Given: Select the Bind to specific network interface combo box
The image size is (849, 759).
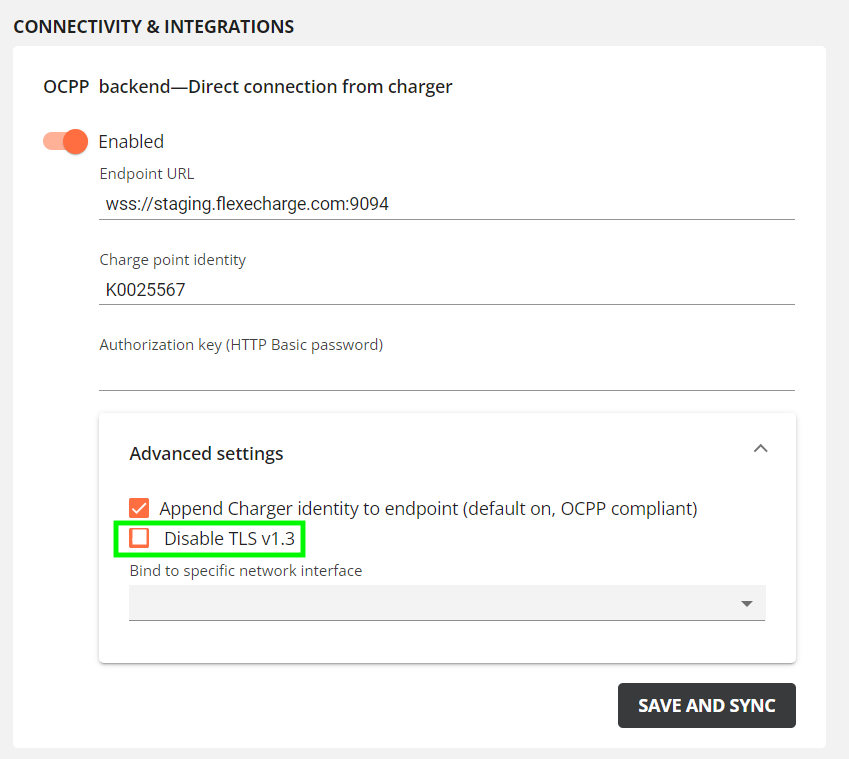Looking at the screenshot, I should coord(447,603).
